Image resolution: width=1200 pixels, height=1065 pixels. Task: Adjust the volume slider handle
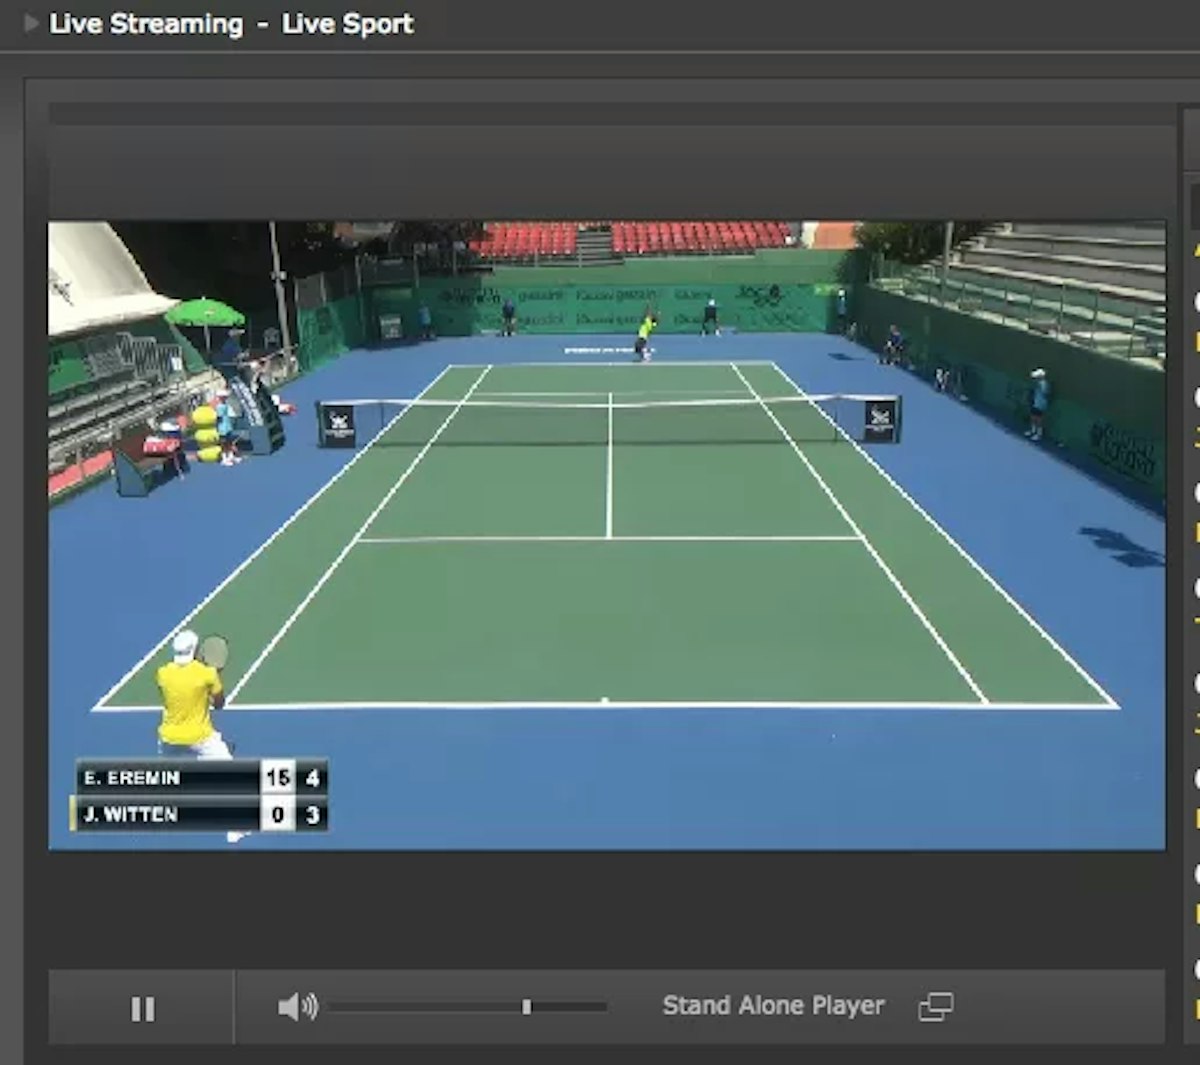(527, 1007)
